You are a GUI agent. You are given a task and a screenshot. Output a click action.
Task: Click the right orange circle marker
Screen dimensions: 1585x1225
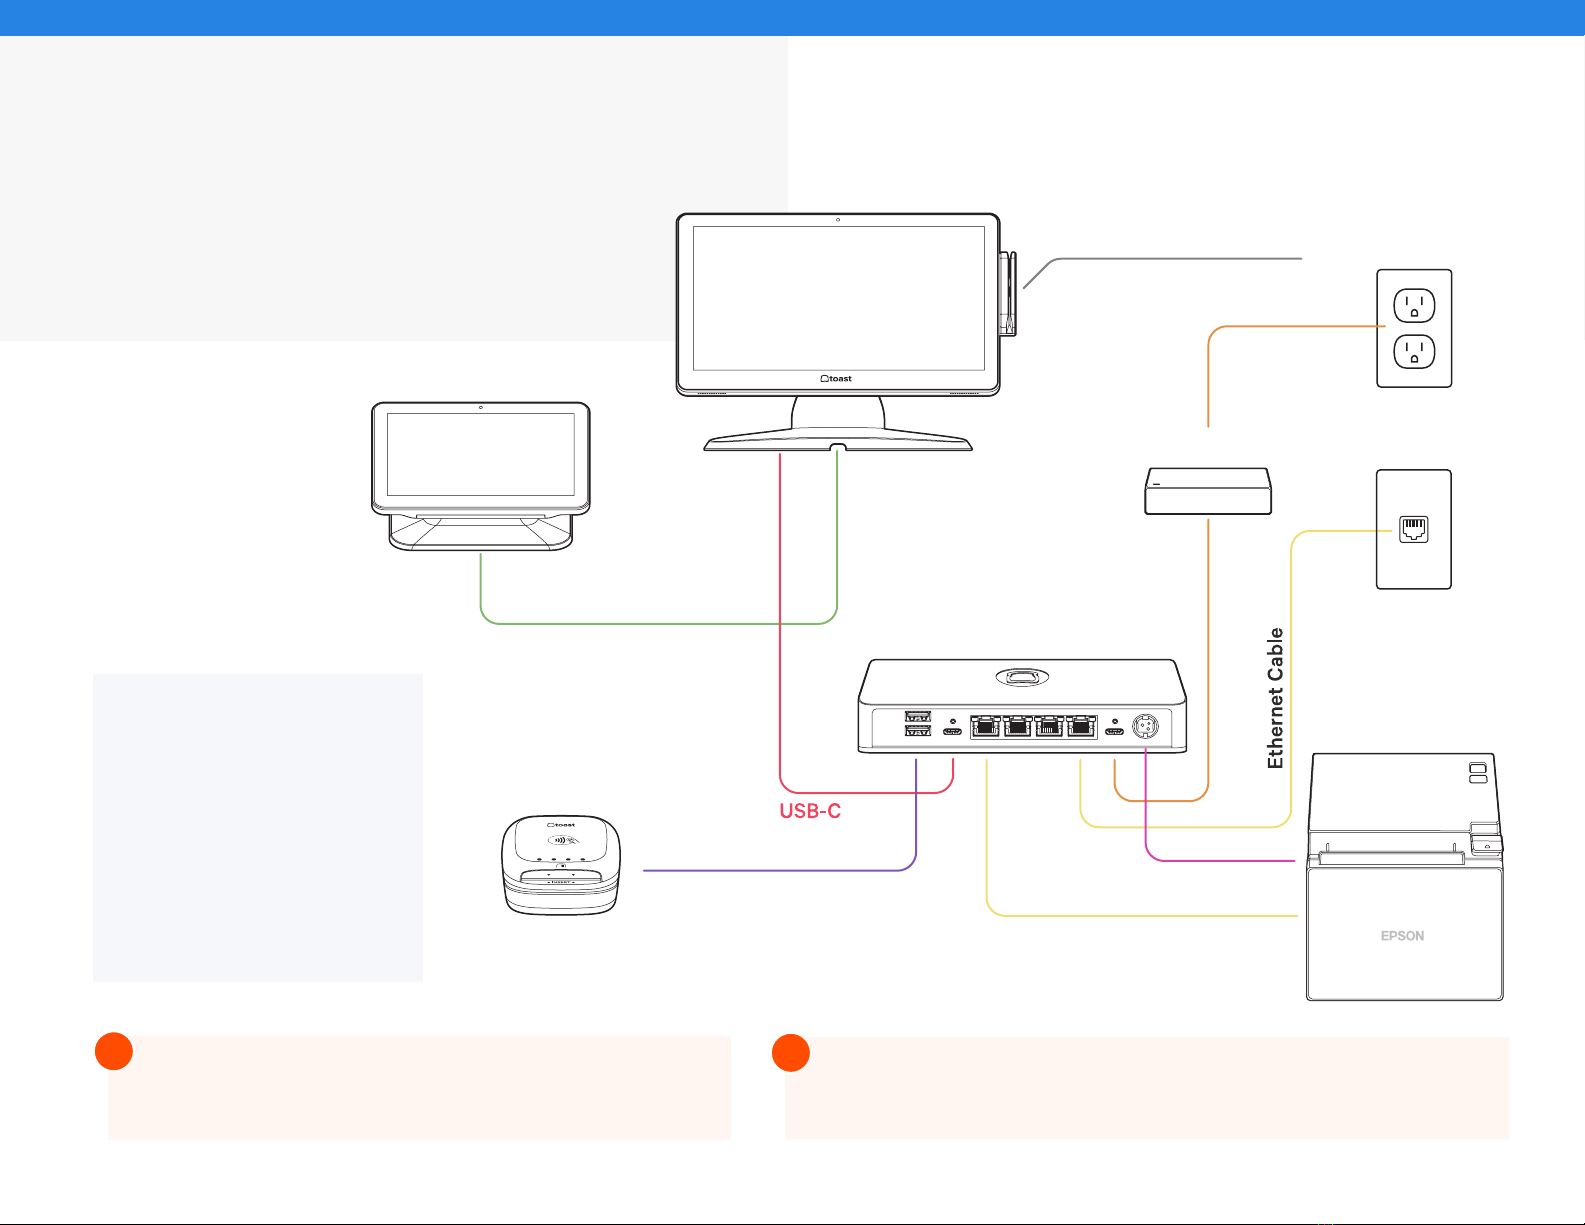coord(791,1053)
